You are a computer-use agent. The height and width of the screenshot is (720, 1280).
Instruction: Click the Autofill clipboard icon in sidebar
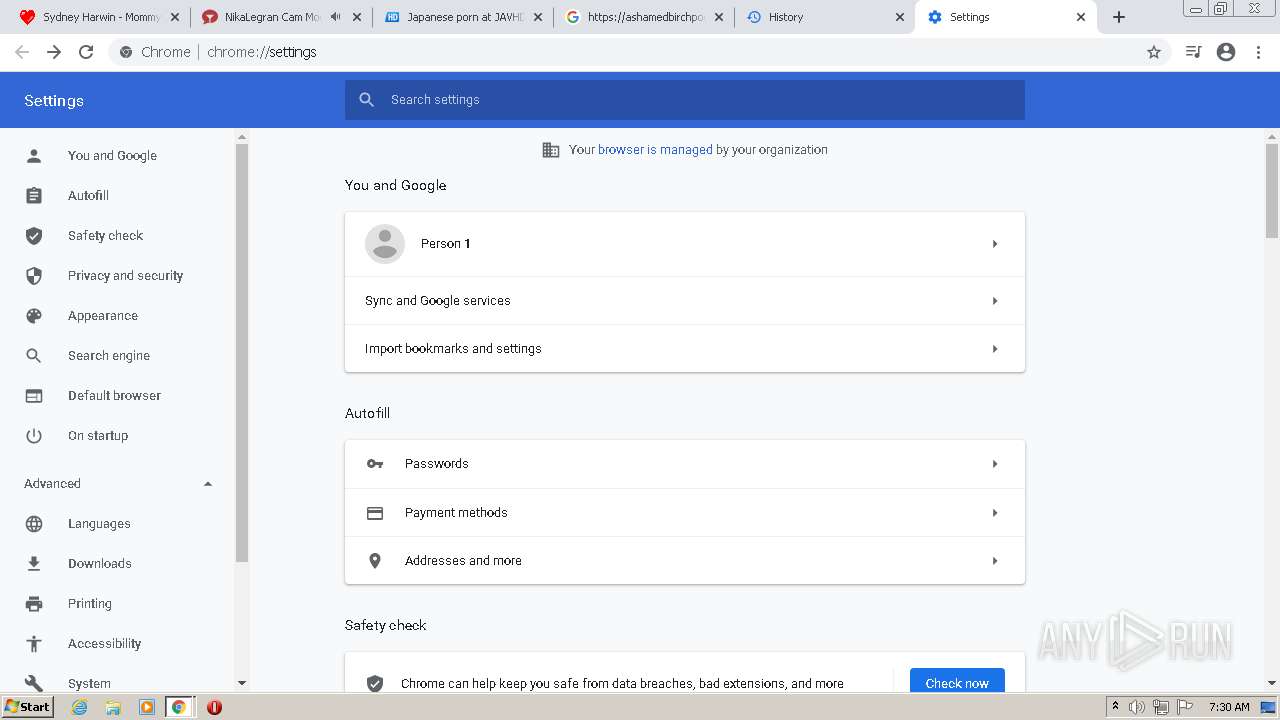coord(34,196)
